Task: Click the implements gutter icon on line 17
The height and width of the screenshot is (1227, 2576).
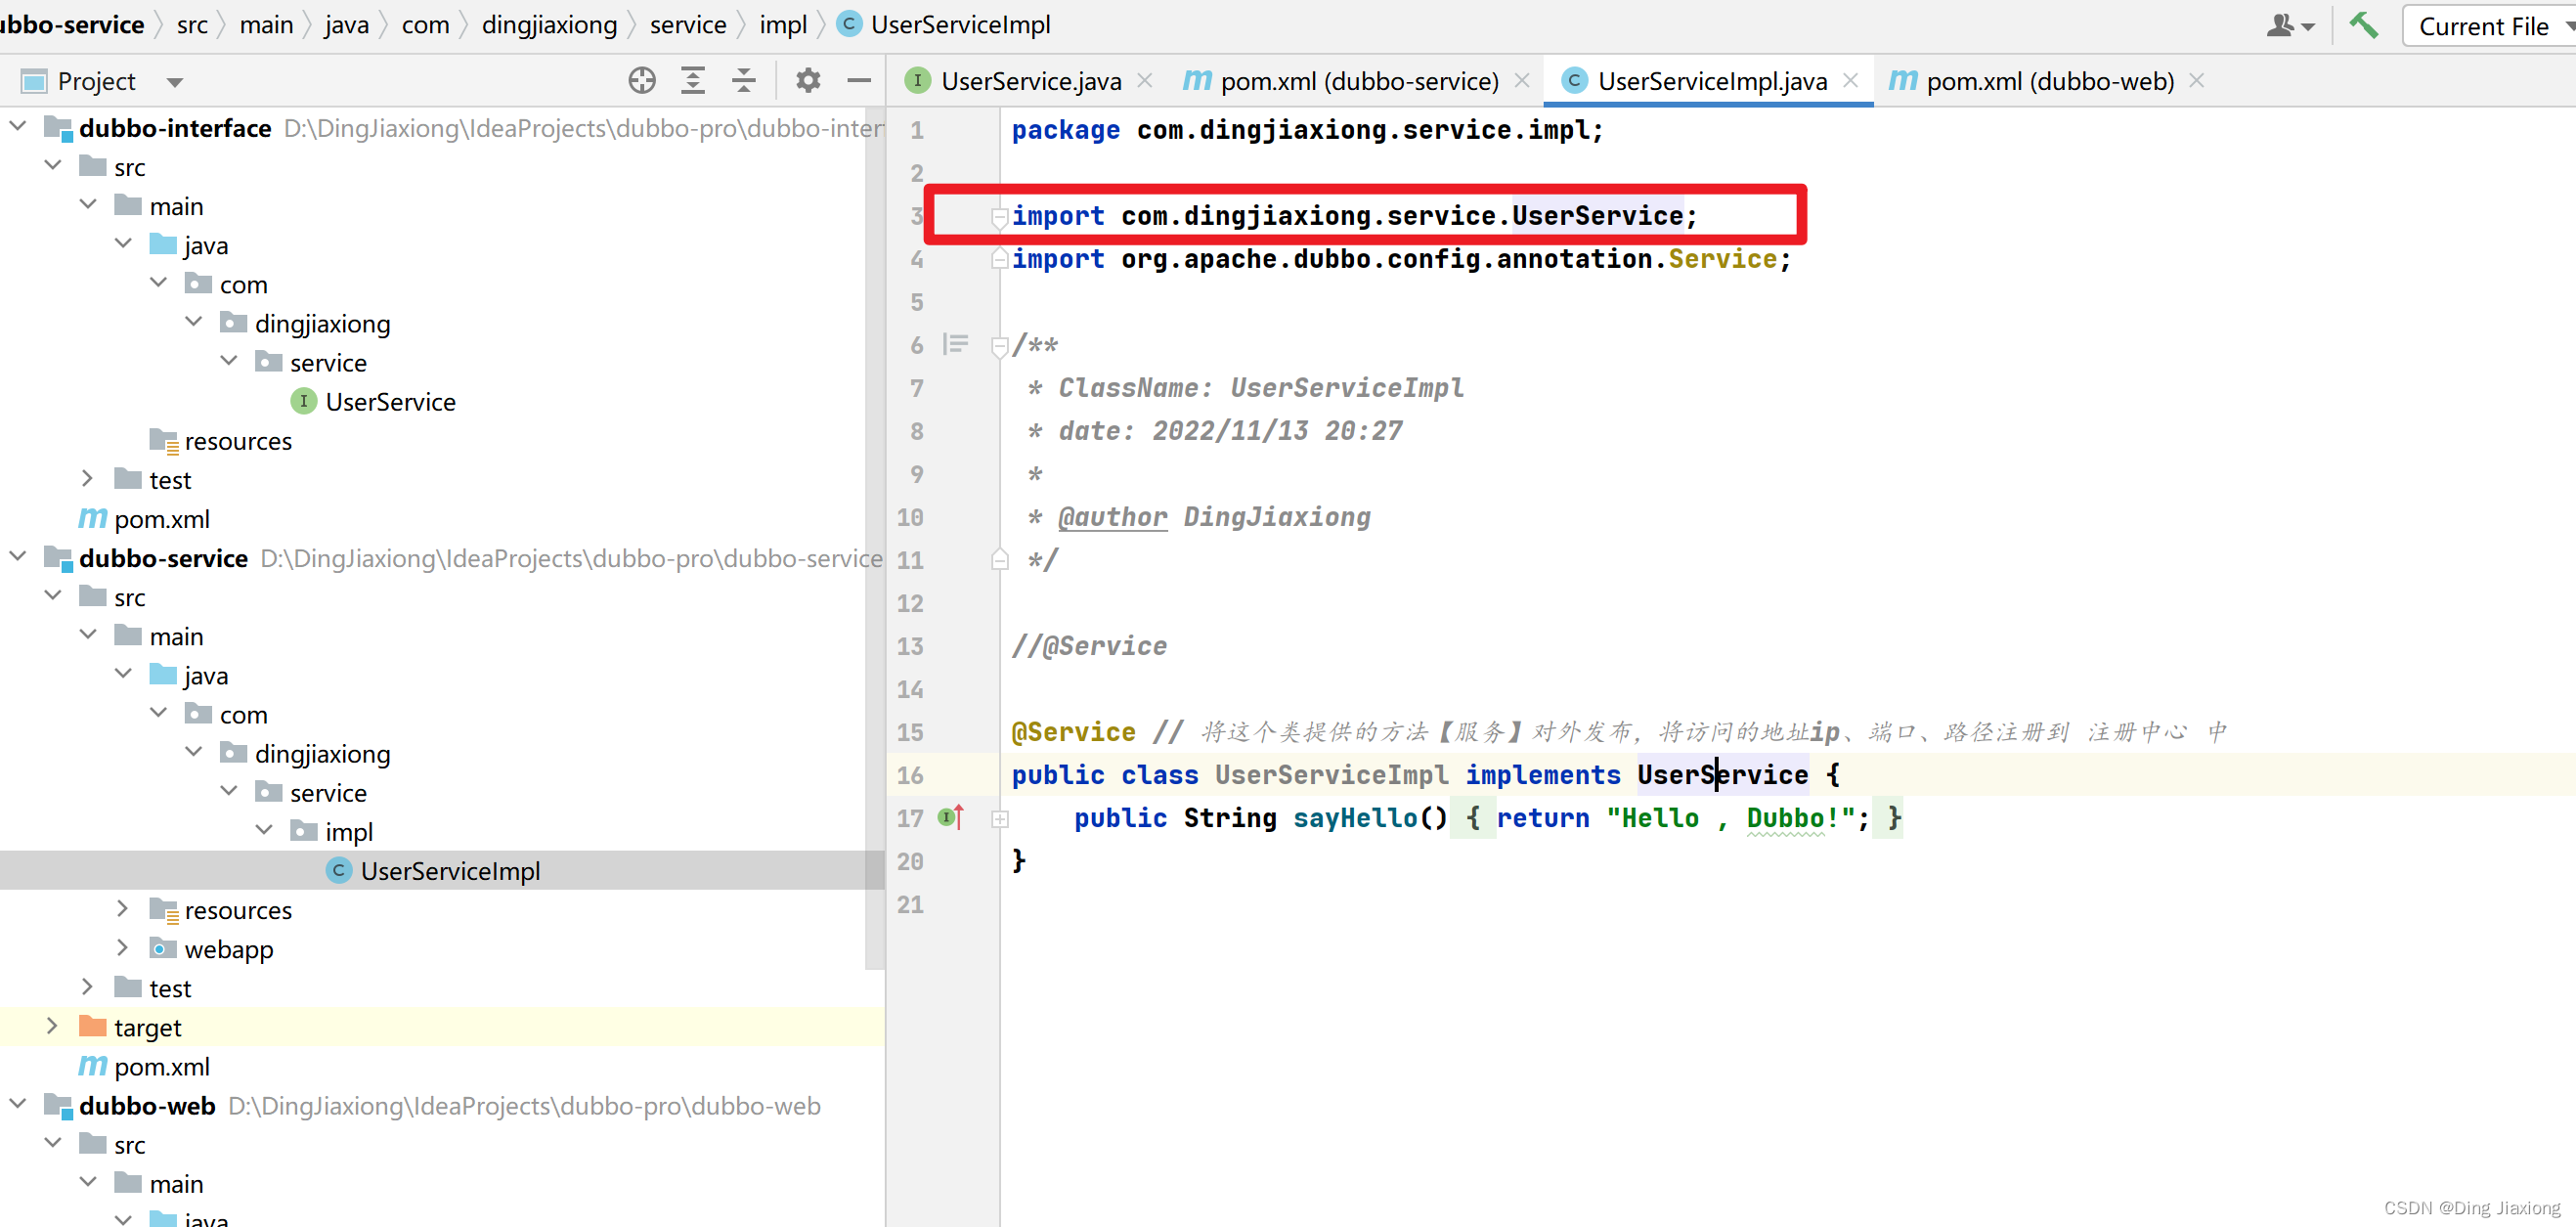Action: [951, 818]
